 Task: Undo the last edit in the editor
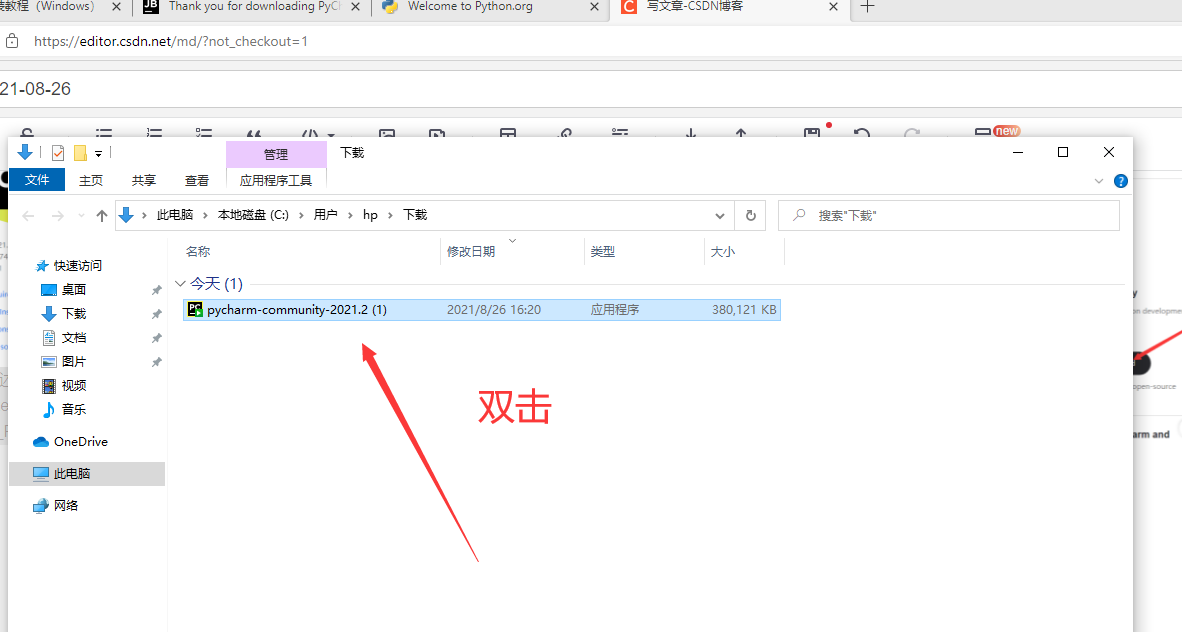coord(862,133)
